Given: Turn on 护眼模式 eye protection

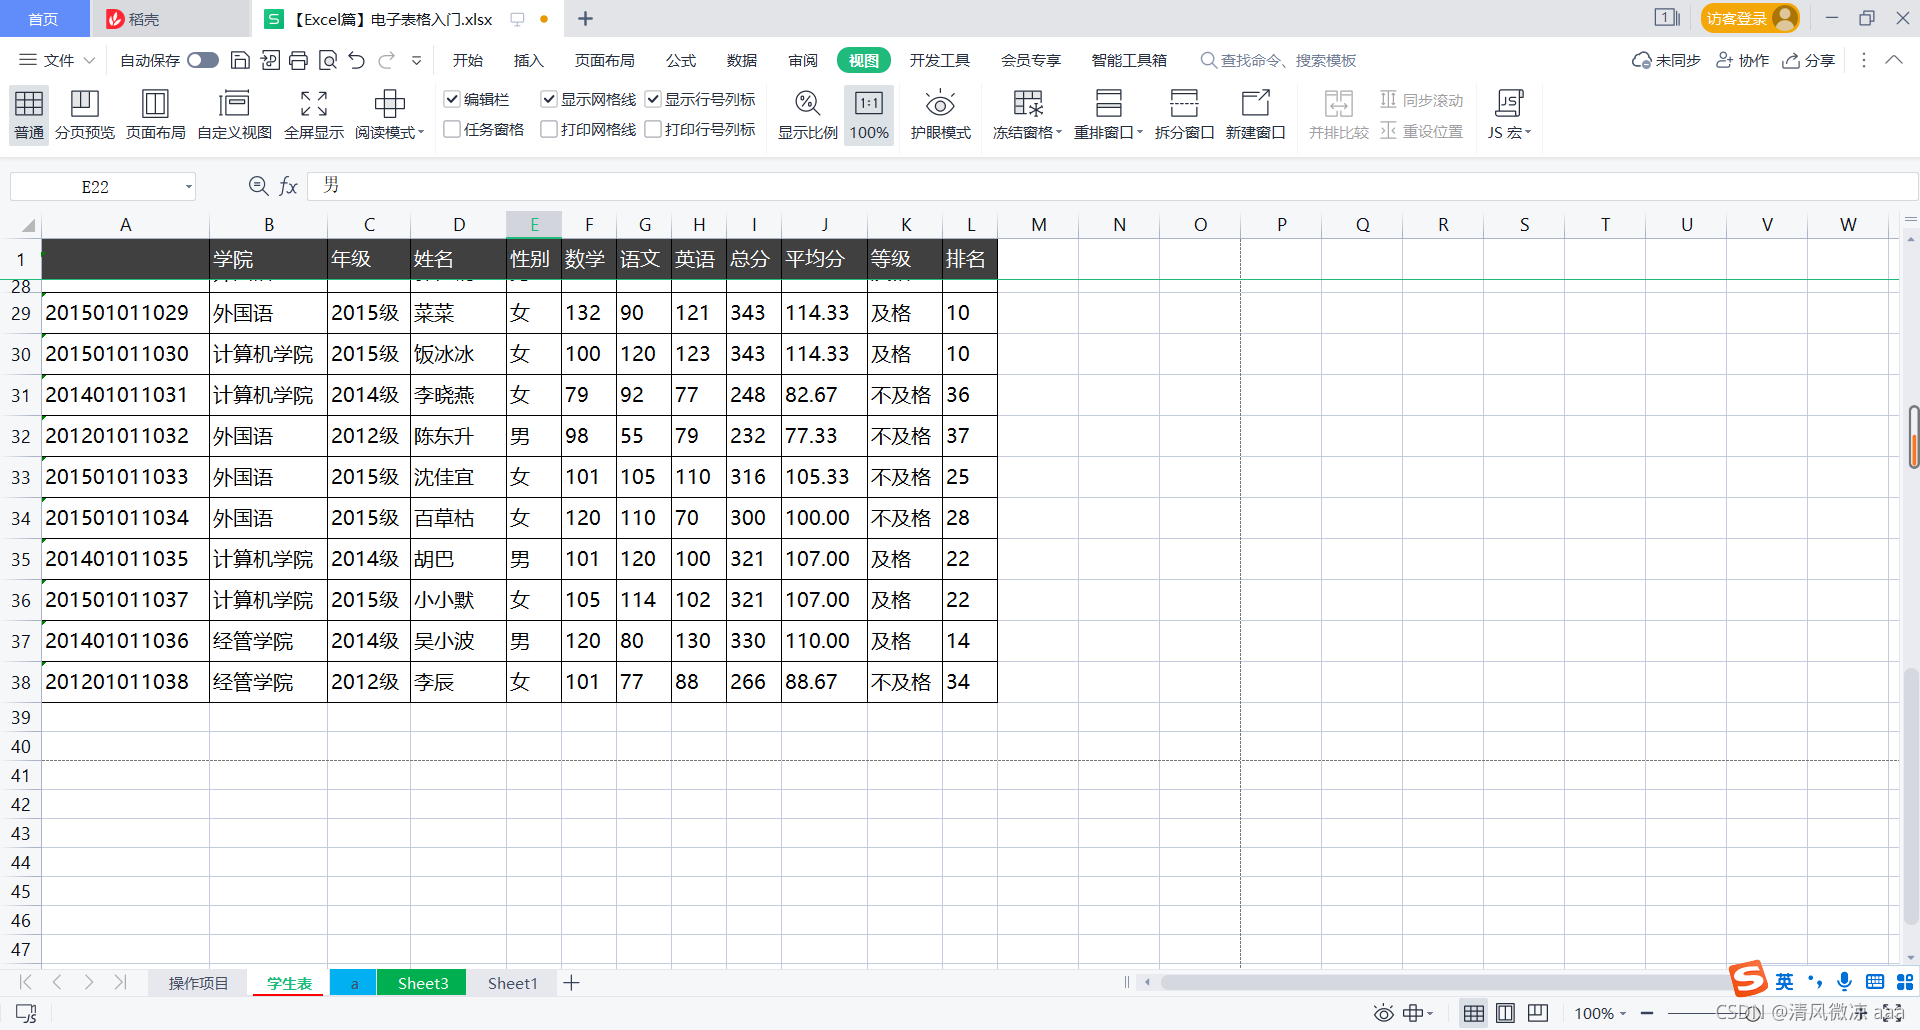Looking at the screenshot, I should (x=941, y=115).
